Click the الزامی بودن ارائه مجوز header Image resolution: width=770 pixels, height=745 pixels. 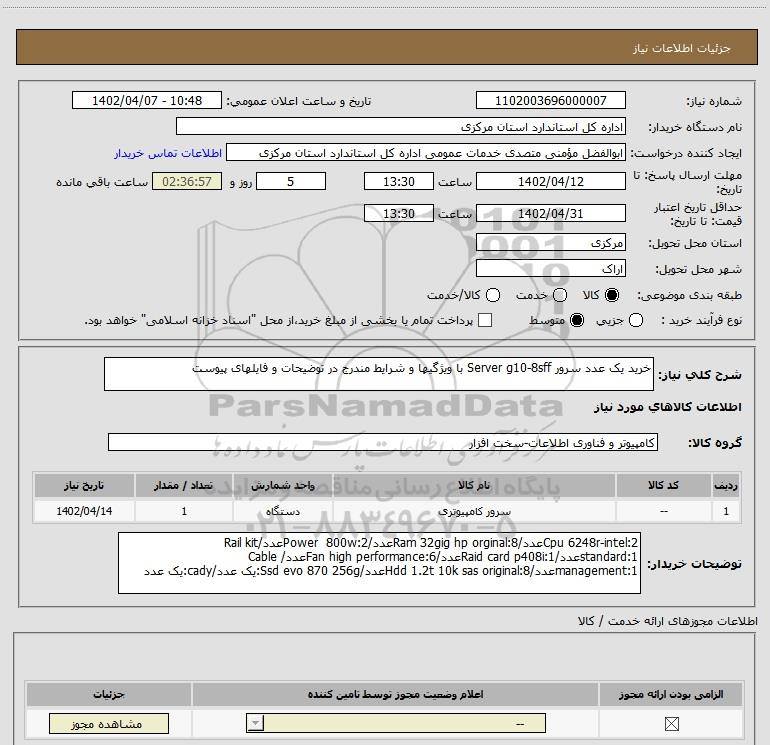click(671, 694)
